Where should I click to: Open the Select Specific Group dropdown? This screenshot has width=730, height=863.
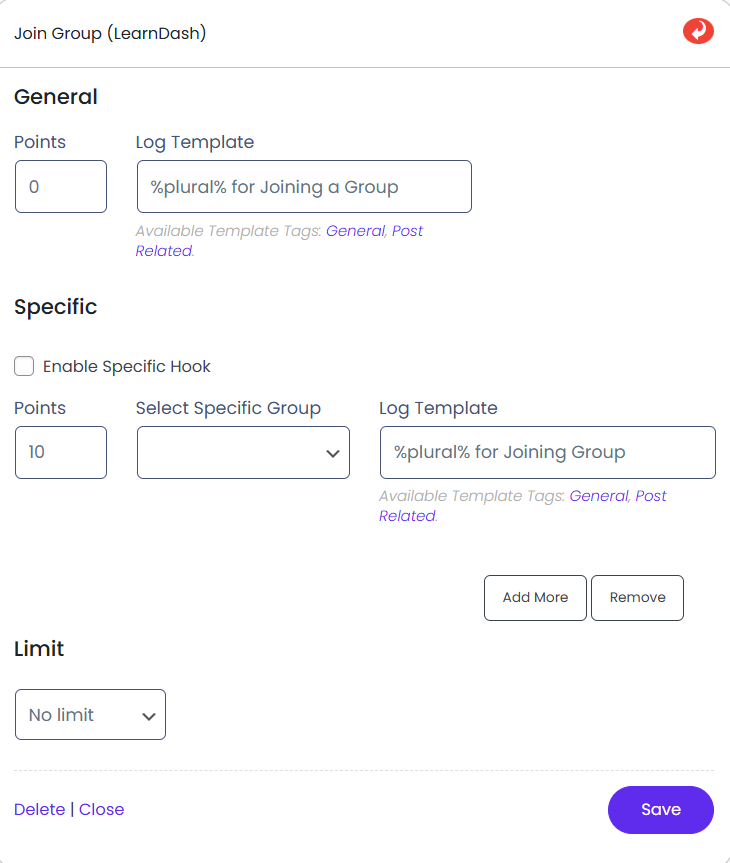243,453
